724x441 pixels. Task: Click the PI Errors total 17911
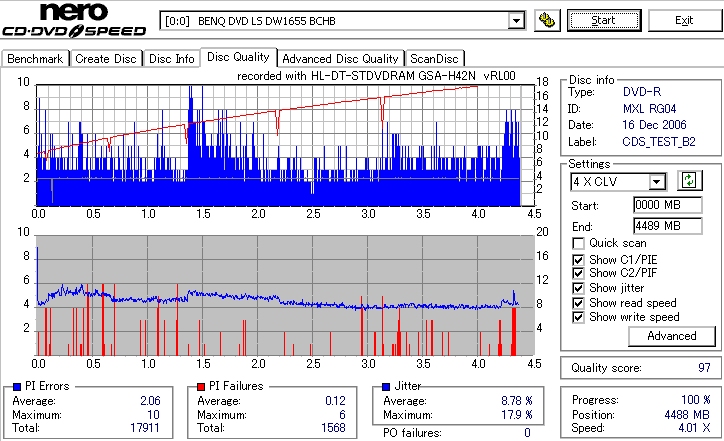[x=145, y=428]
